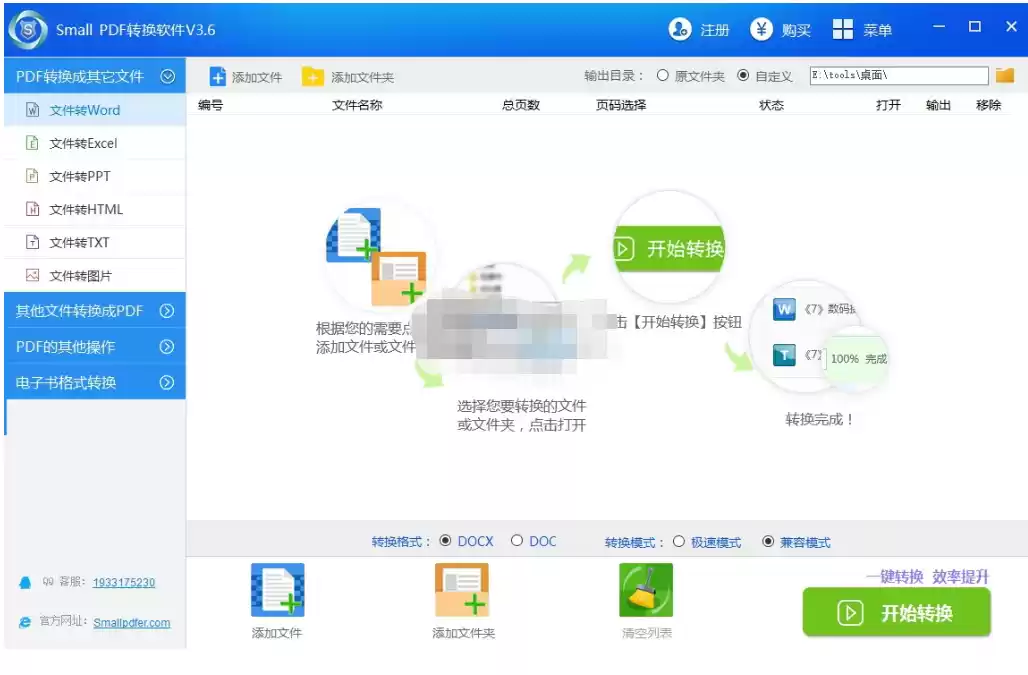Click the large 添加文件夹 icon at bottom
Screen dimensions: 1028x675
461,591
